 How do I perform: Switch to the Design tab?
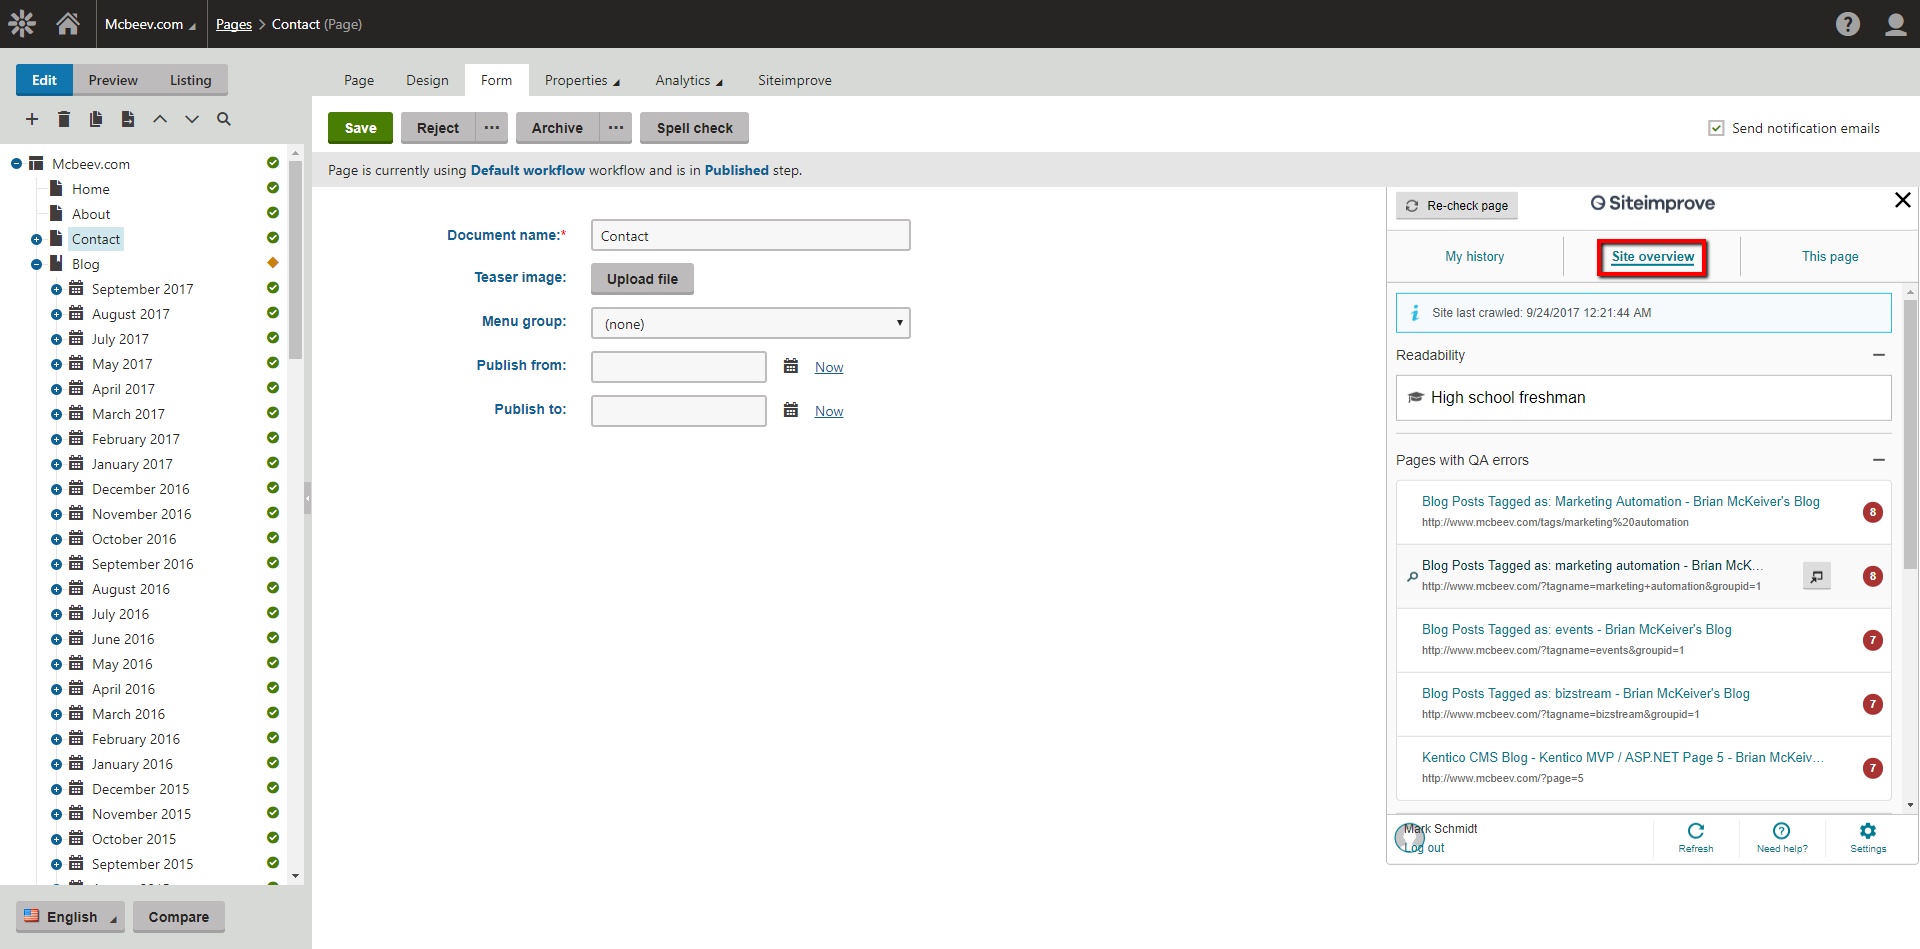pyautogui.click(x=427, y=80)
